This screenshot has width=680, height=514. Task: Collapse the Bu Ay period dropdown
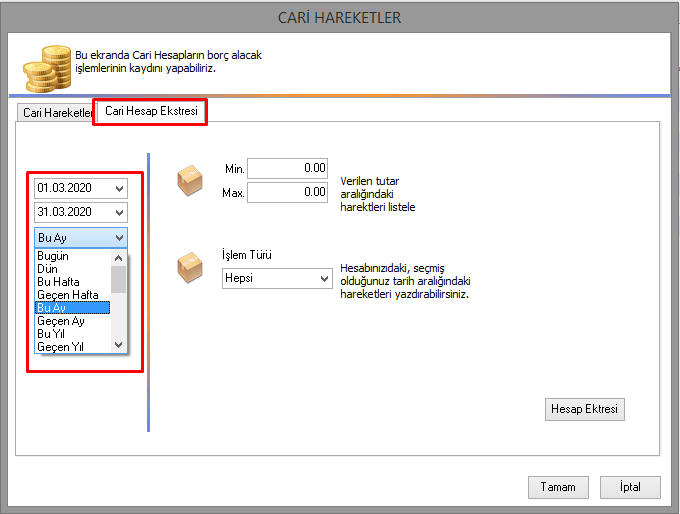[120, 237]
